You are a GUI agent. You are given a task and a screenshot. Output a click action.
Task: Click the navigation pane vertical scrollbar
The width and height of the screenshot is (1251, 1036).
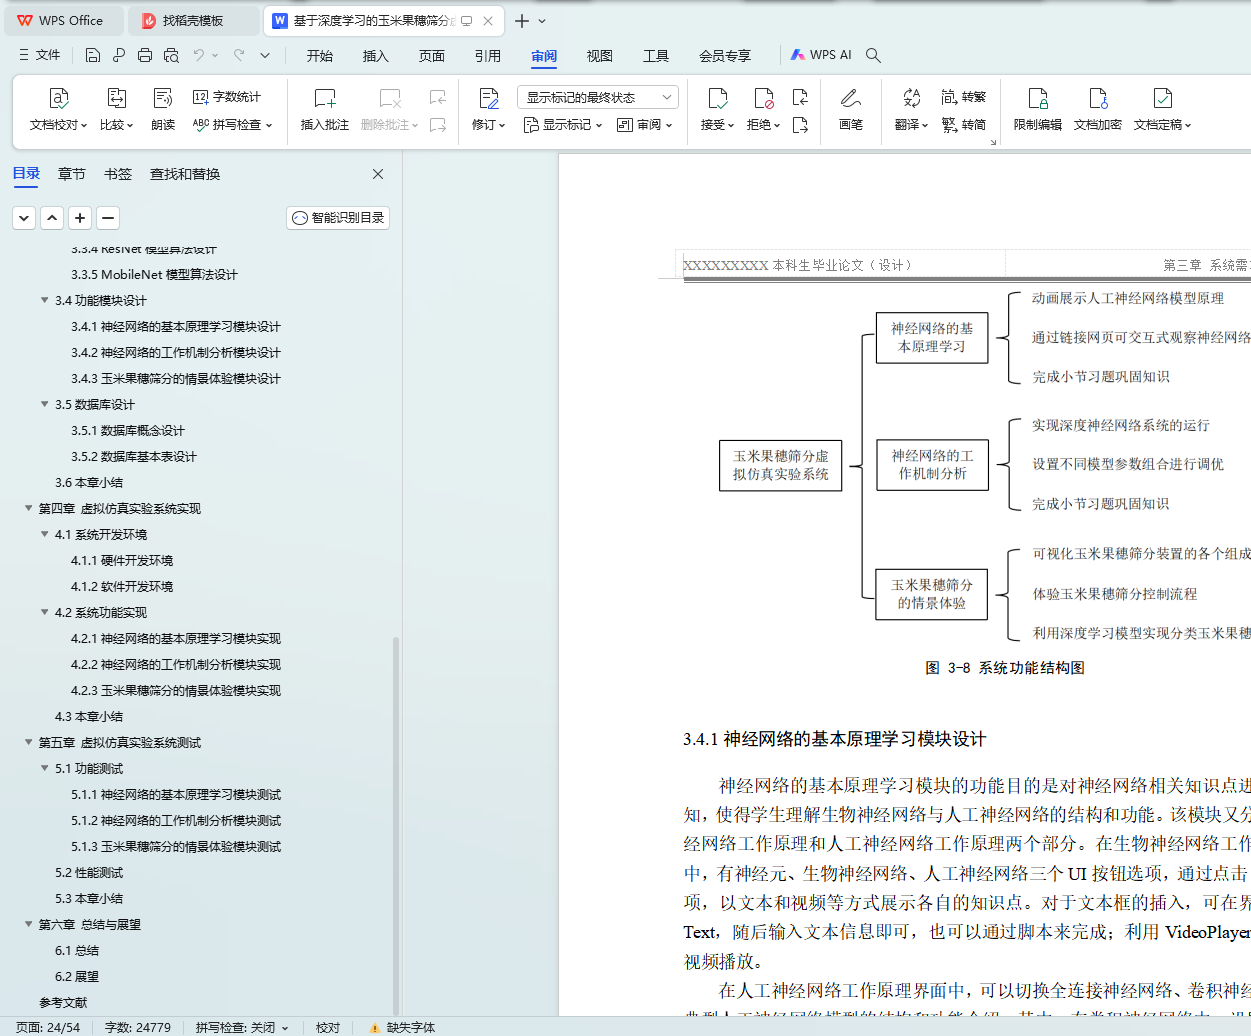(x=396, y=825)
